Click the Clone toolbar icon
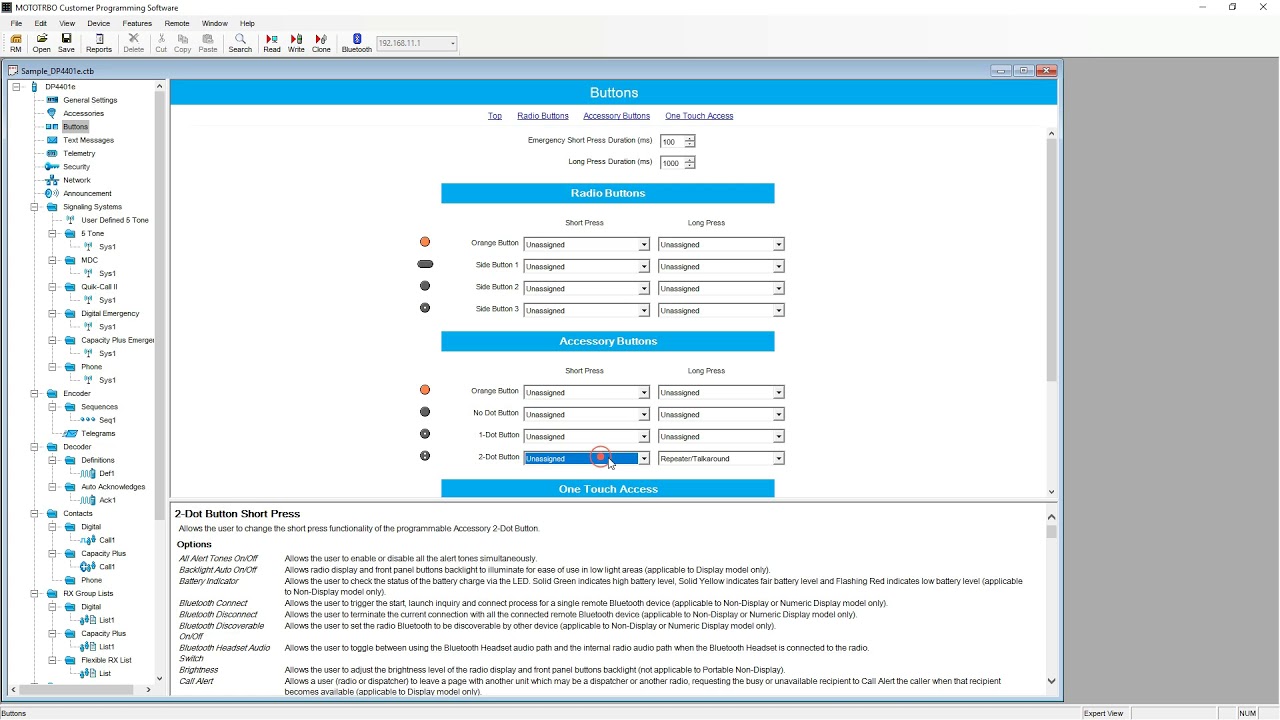 coord(321,43)
